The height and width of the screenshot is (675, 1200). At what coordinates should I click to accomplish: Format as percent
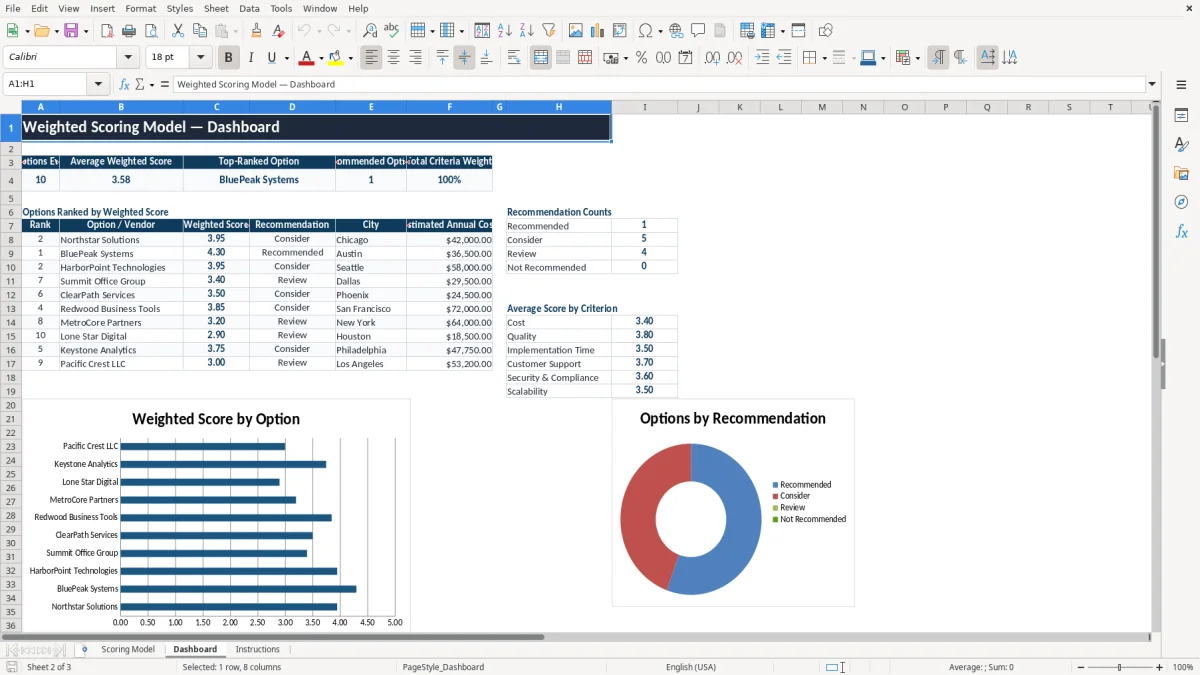(641, 58)
